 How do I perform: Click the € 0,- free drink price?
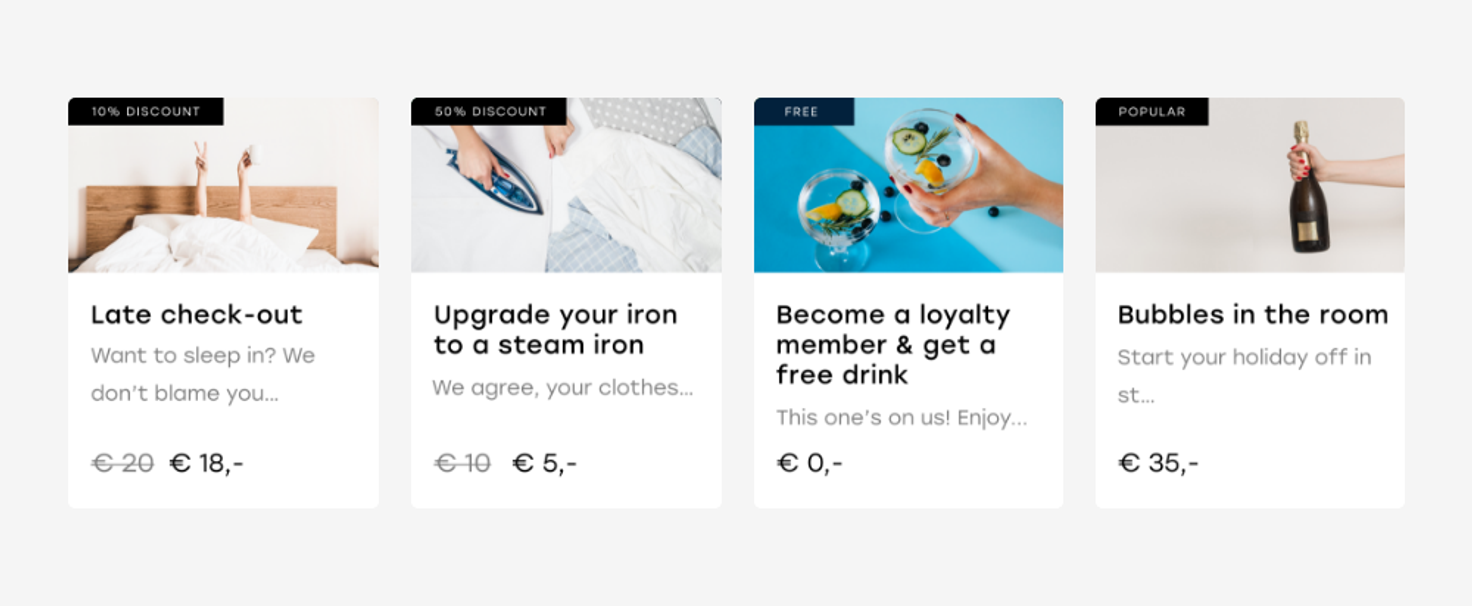810,464
